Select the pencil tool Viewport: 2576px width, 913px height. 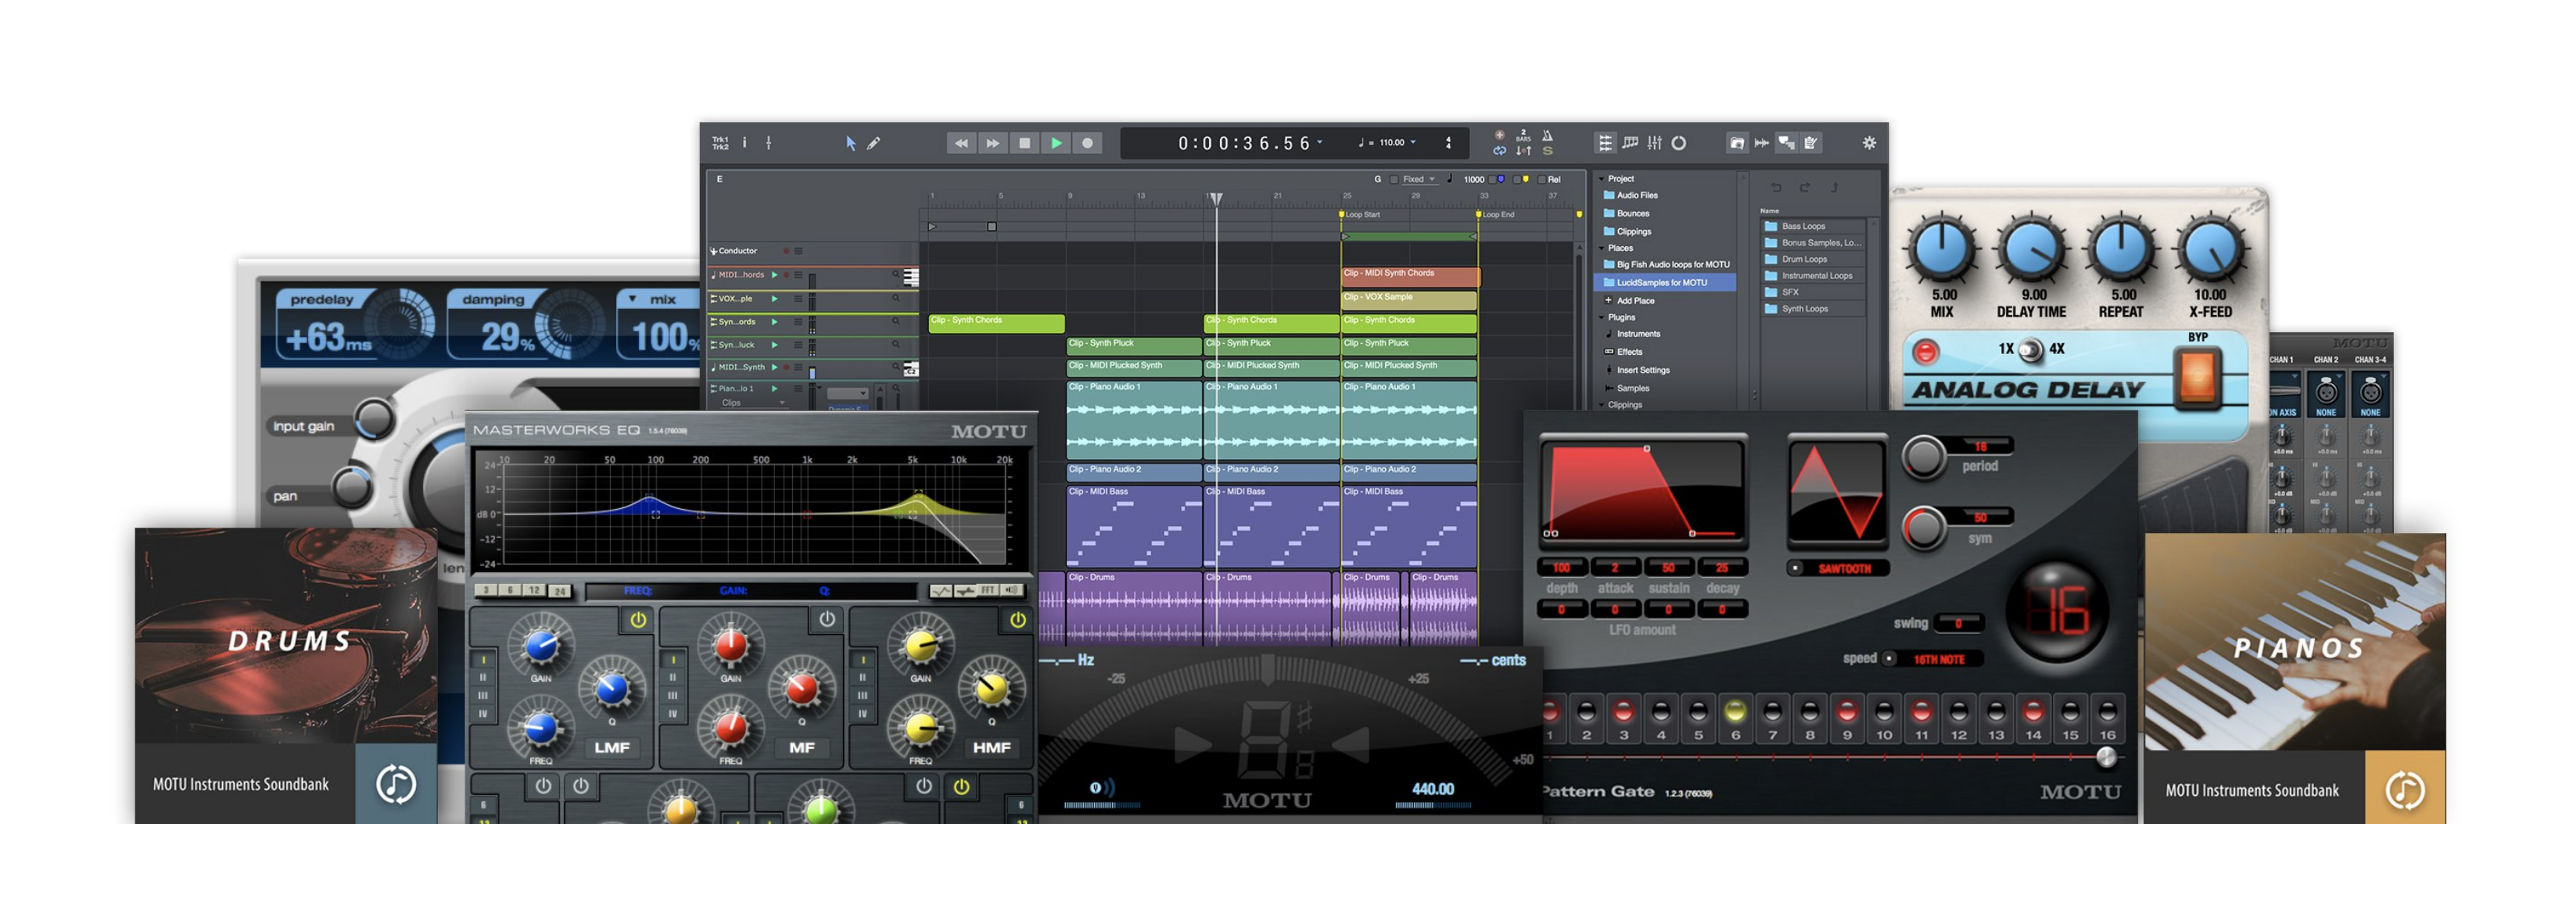click(x=873, y=143)
